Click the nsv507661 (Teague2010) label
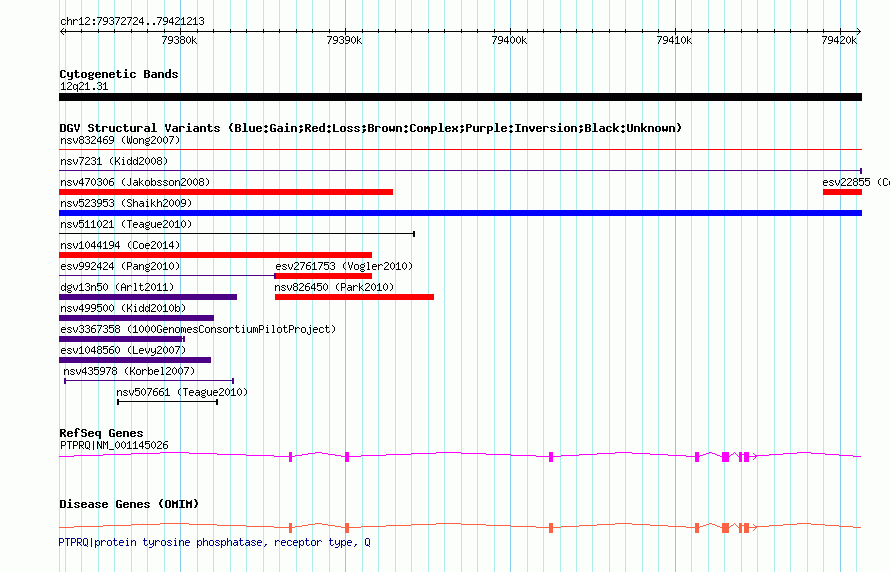890x572 pixels. click(x=182, y=392)
